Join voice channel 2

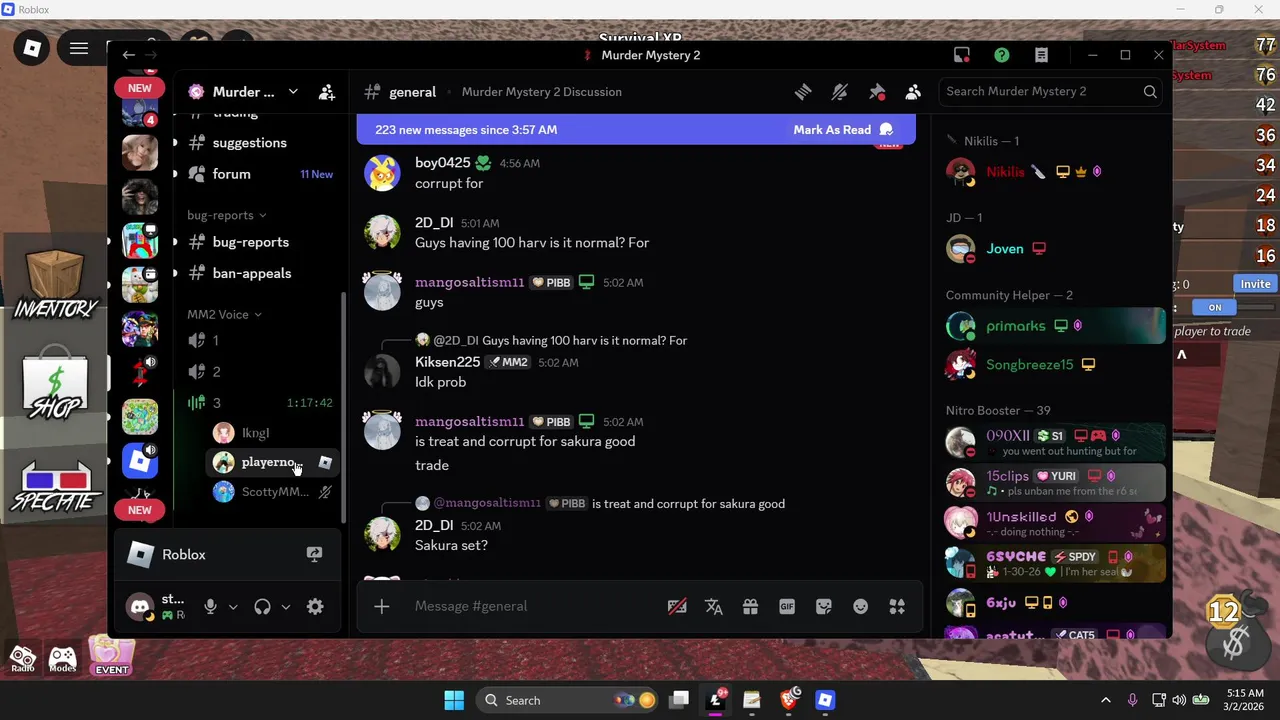pos(258,372)
